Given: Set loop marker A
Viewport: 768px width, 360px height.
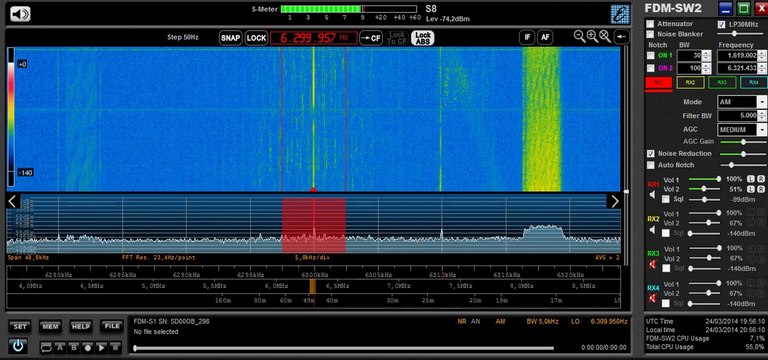Looking at the screenshot, I should [60, 347].
